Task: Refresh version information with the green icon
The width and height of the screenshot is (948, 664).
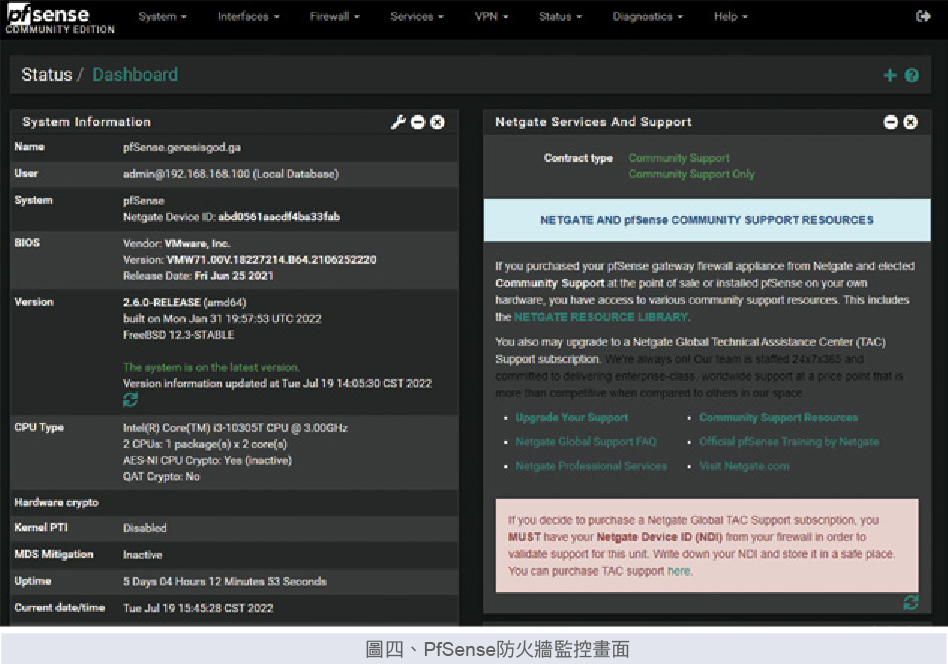Action: click(x=130, y=400)
